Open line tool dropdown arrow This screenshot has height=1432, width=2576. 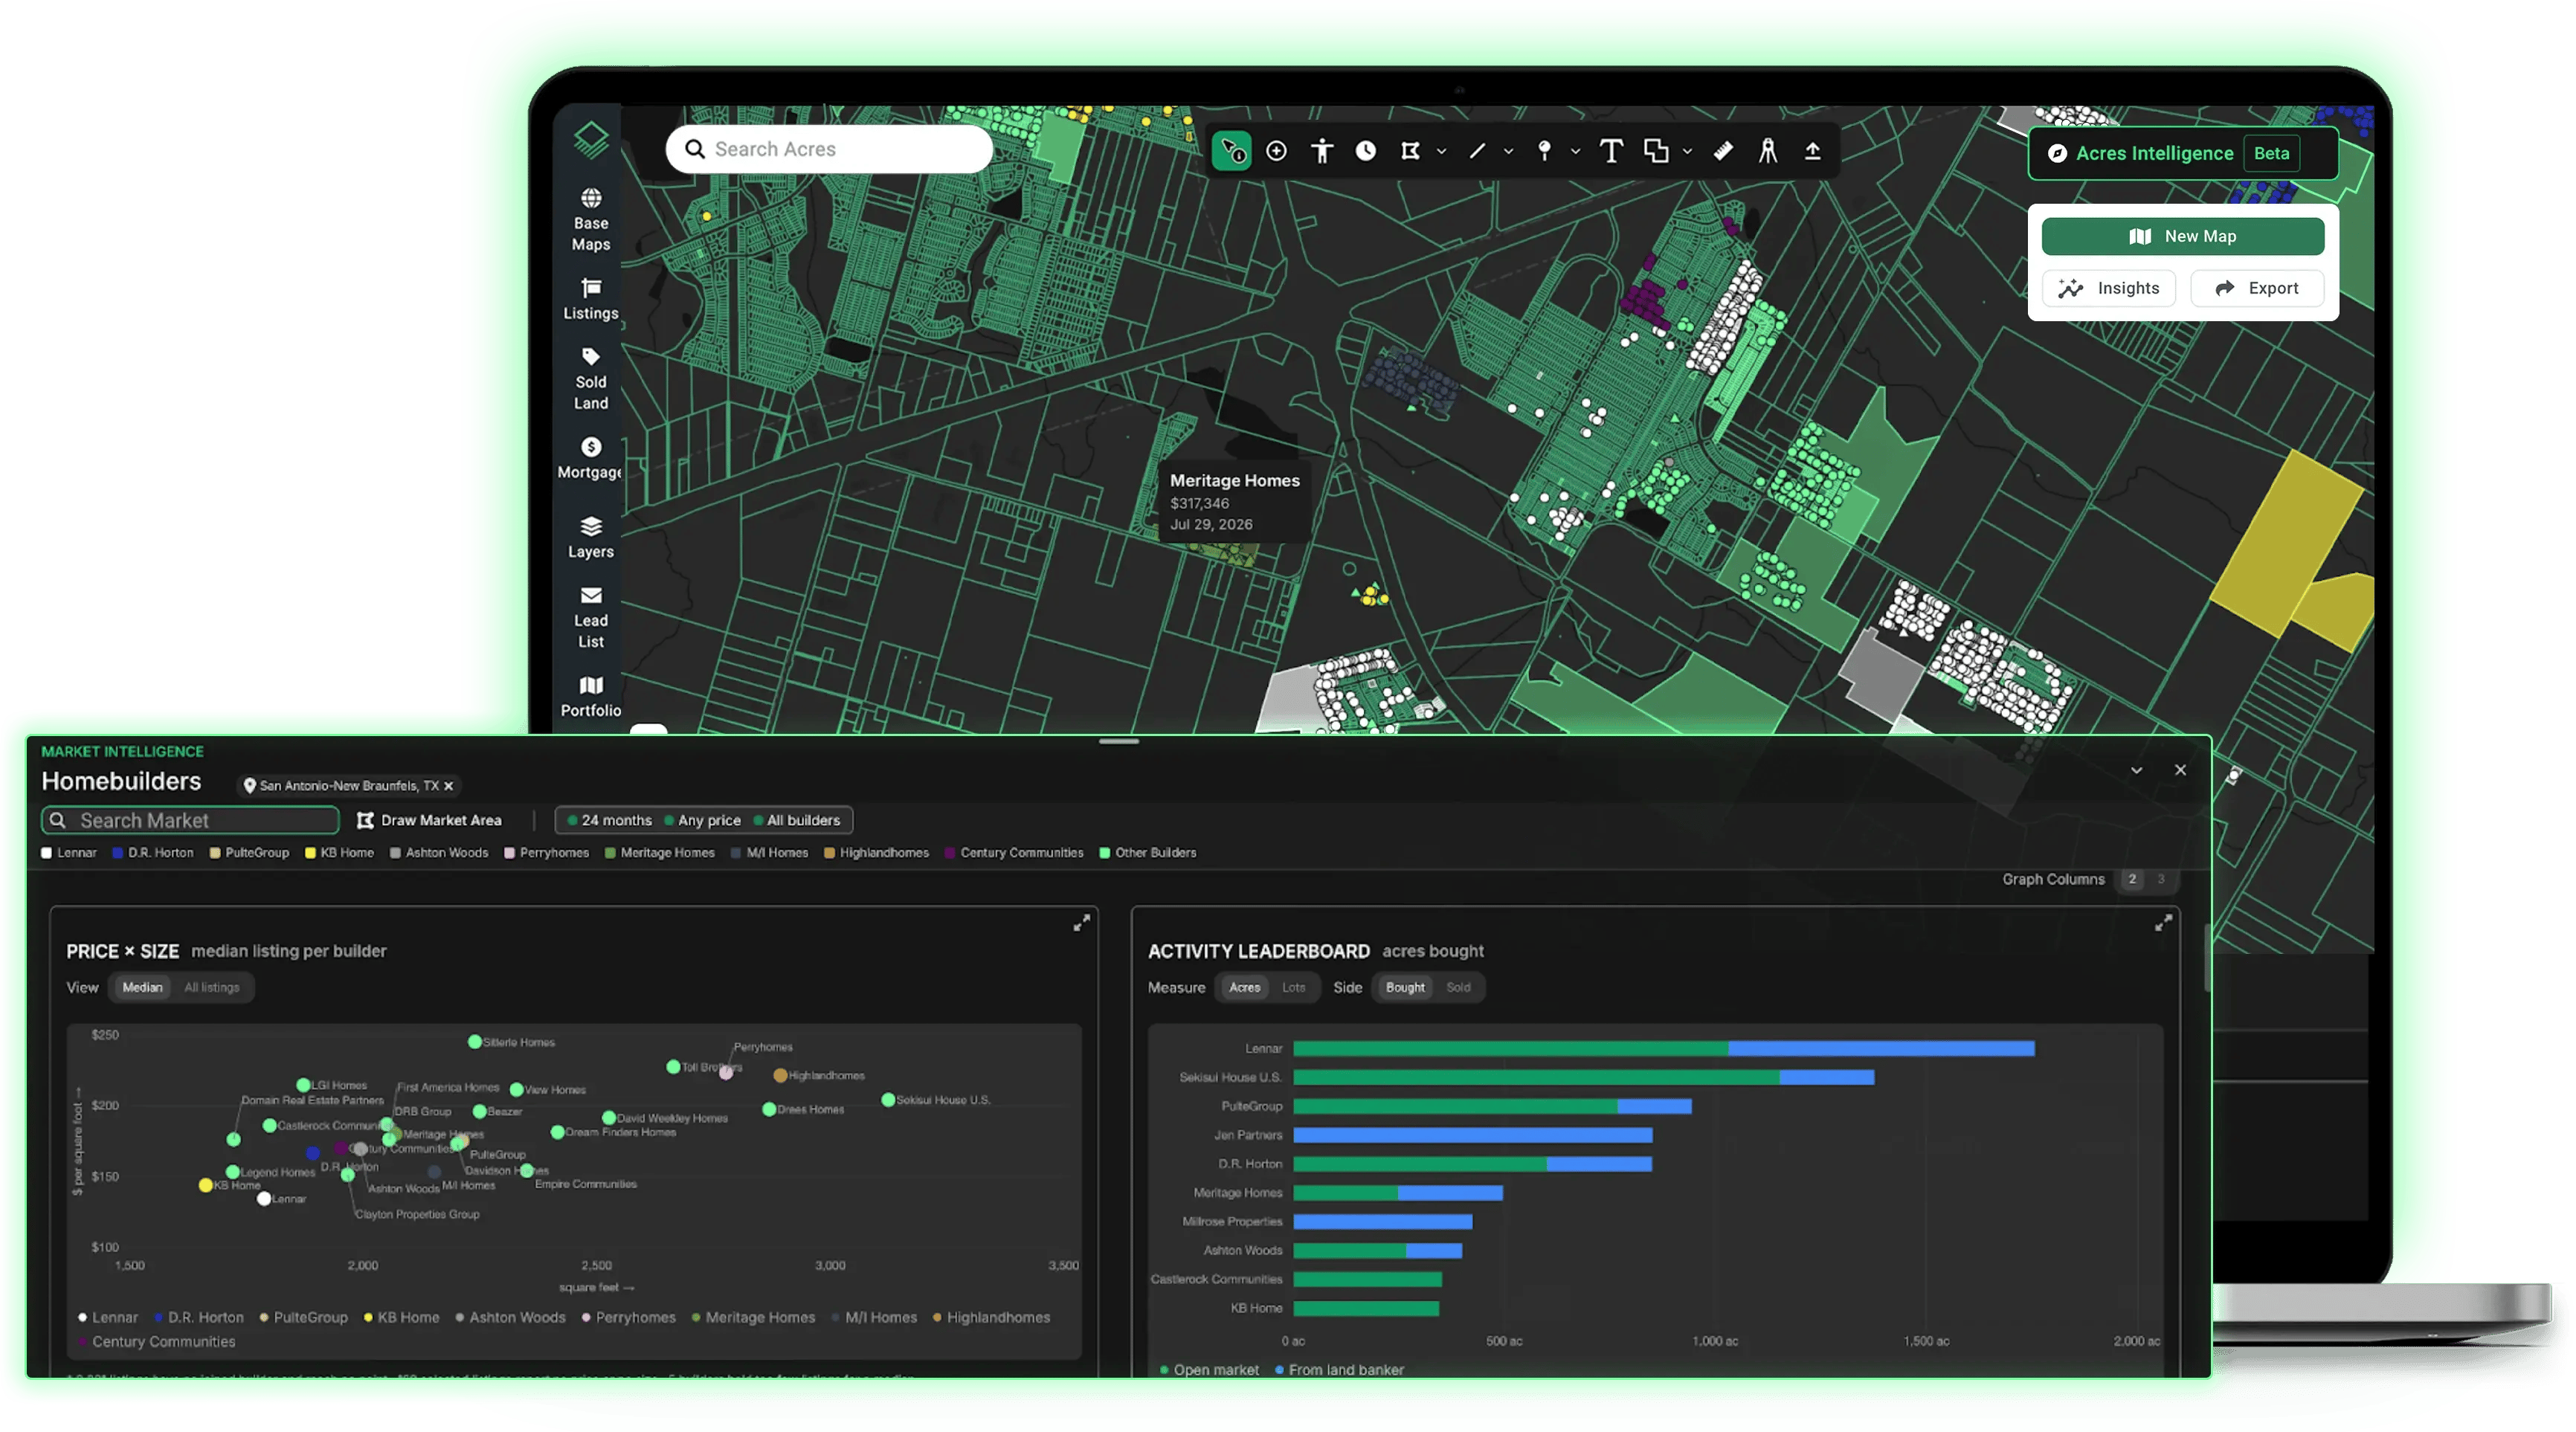click(1508, 152)
